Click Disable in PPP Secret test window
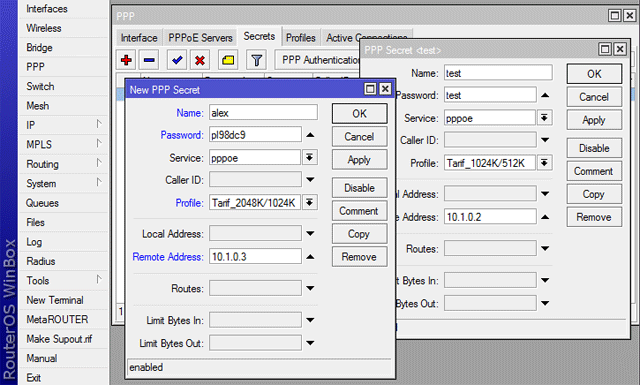This screenshot has width=640, height=385. (594, 148)
